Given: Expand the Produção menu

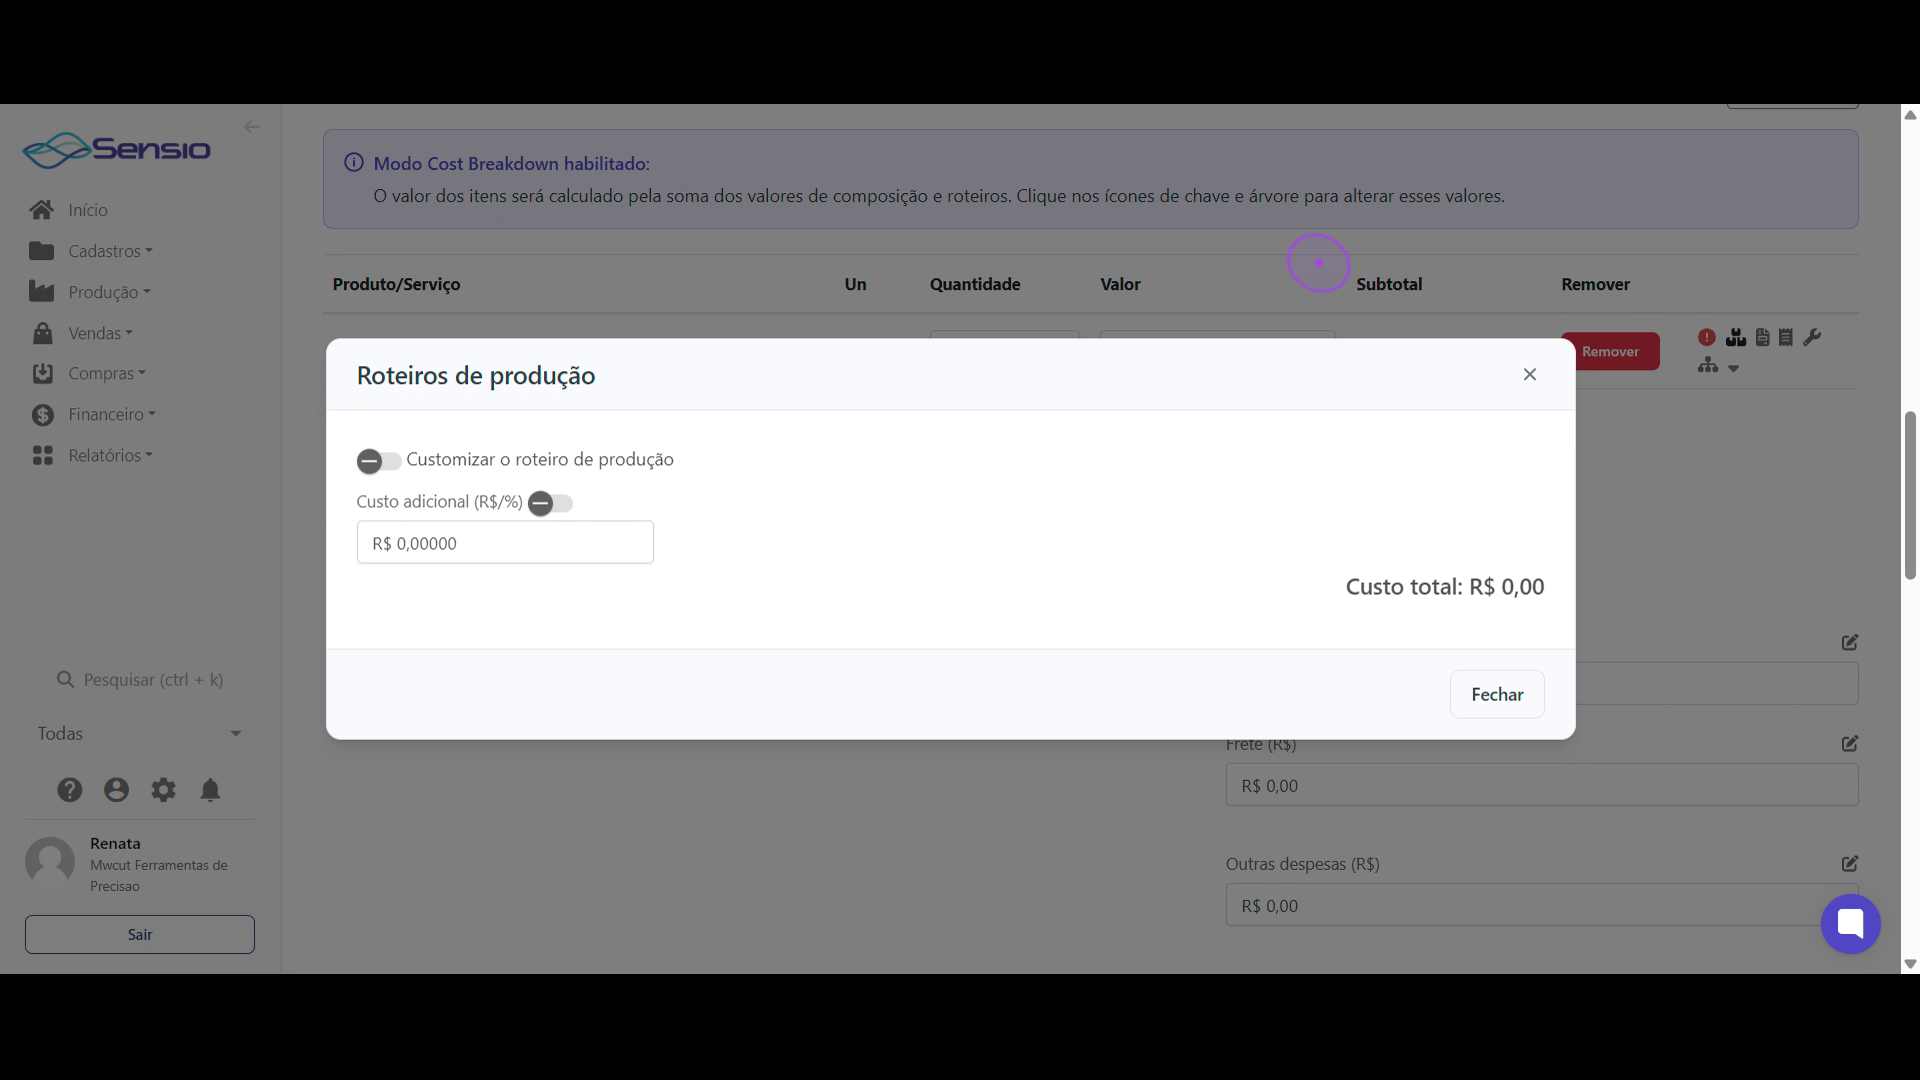Looking at the screenshot, I should [109, 292].
